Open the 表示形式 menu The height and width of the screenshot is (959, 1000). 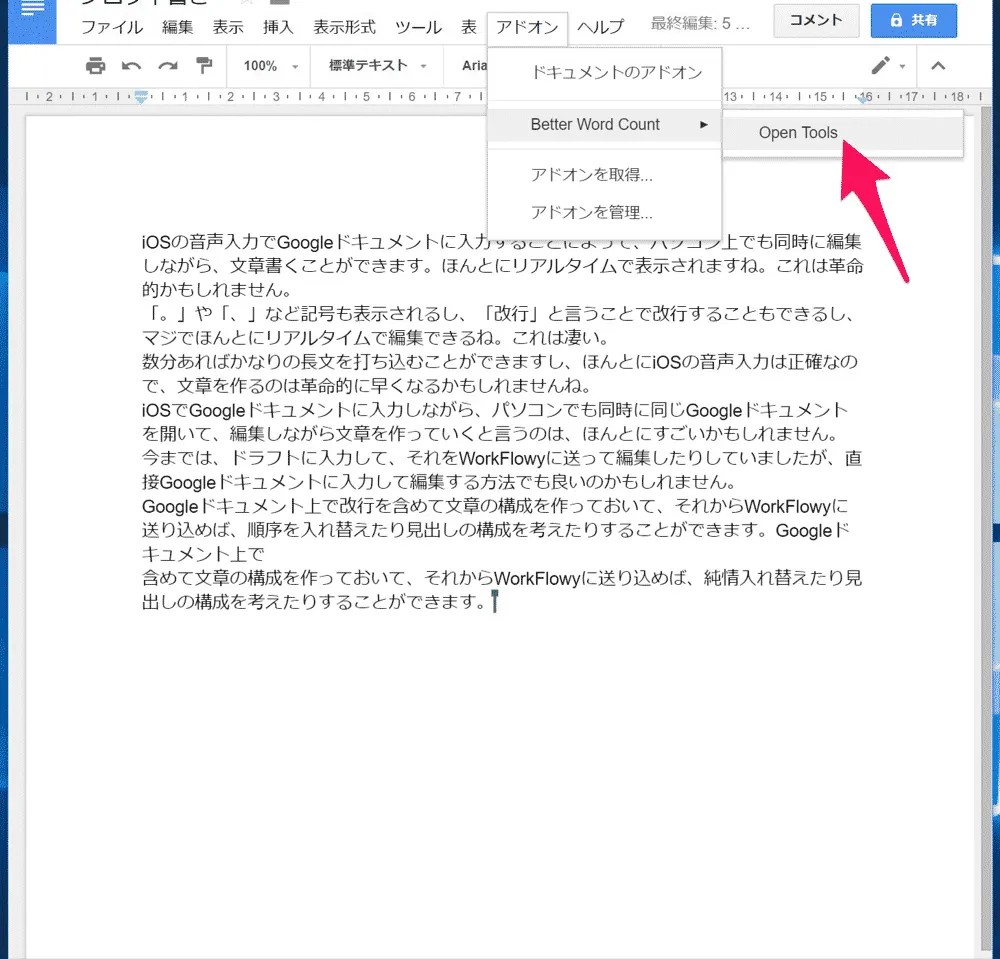(x=344, y=27)
